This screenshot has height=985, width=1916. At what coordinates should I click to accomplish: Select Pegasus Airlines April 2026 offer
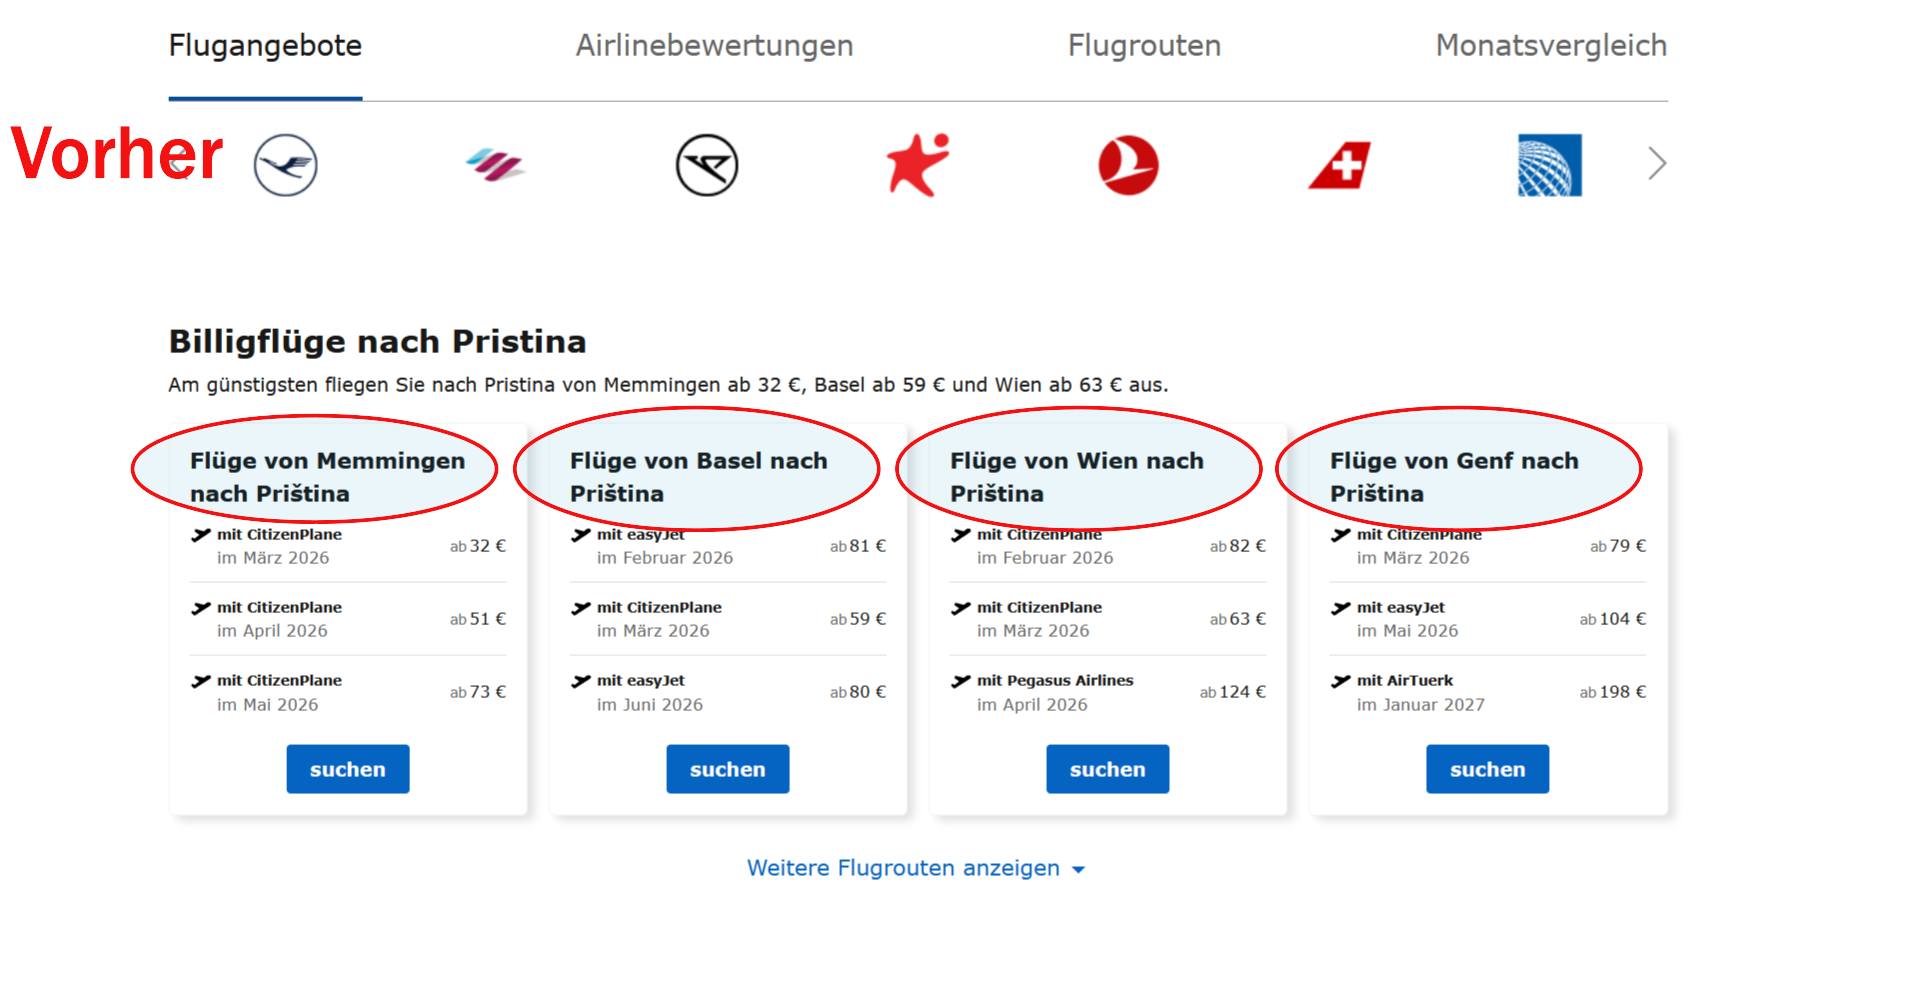(x=1107, y=692)
